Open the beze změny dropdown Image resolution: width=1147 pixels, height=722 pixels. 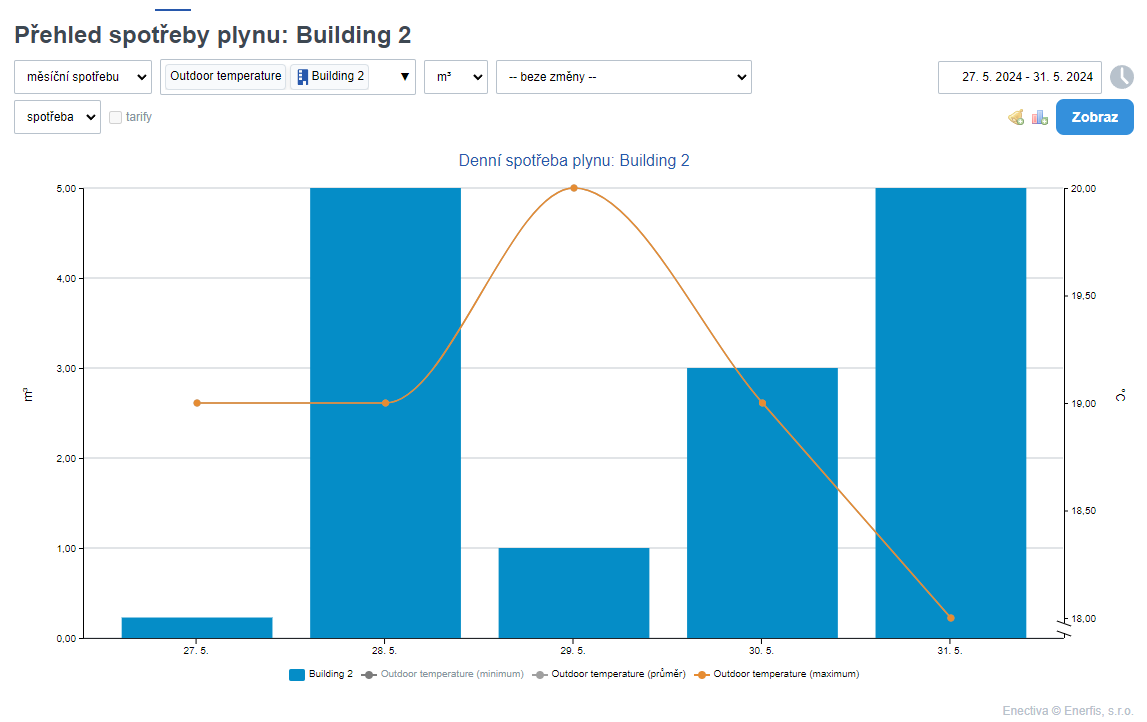(x=623, y=77)
